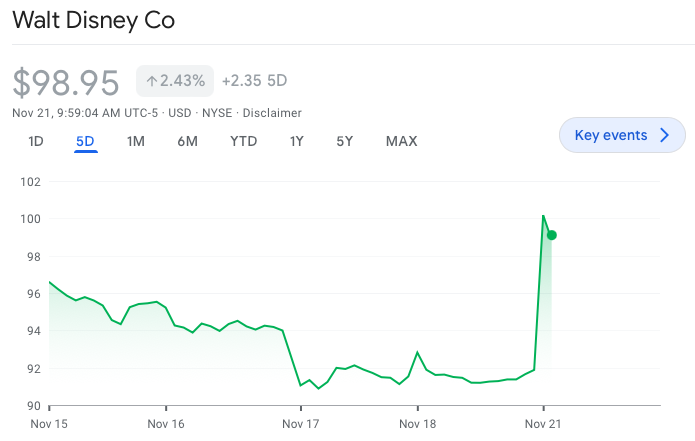Click the up arrow in percent badge
This screenshot has width=695, height=441.
pyautogui.click(x=152, y=81)
